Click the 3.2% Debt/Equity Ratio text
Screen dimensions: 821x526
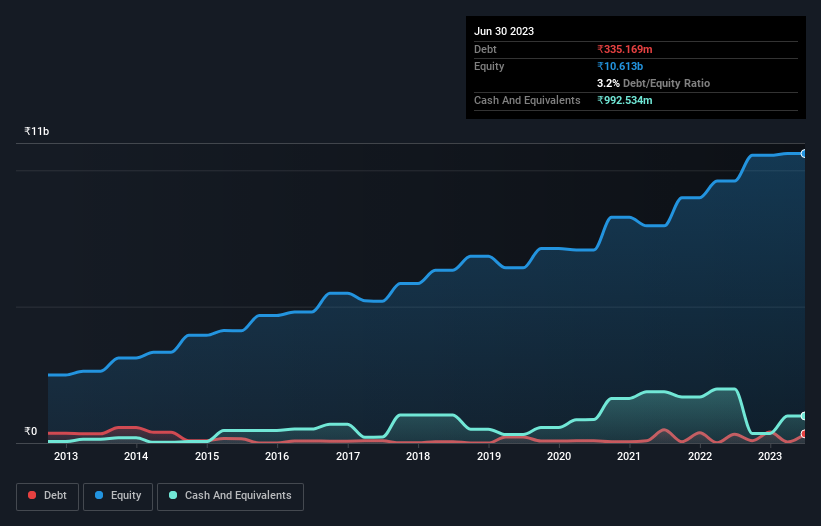pyautogui.click(x=653, y=83)
